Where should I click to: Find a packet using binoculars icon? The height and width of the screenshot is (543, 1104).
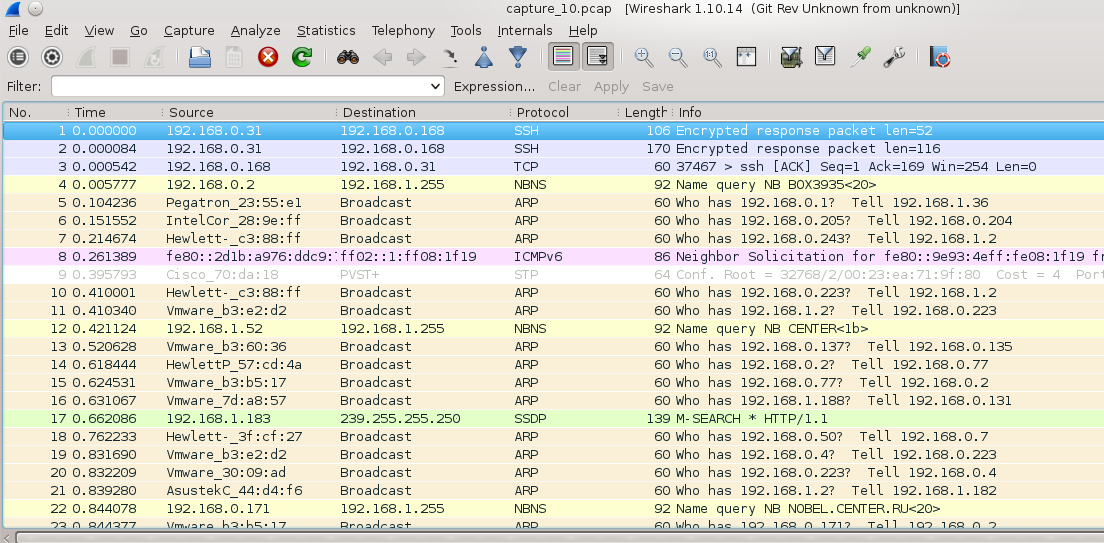[347, 57]
